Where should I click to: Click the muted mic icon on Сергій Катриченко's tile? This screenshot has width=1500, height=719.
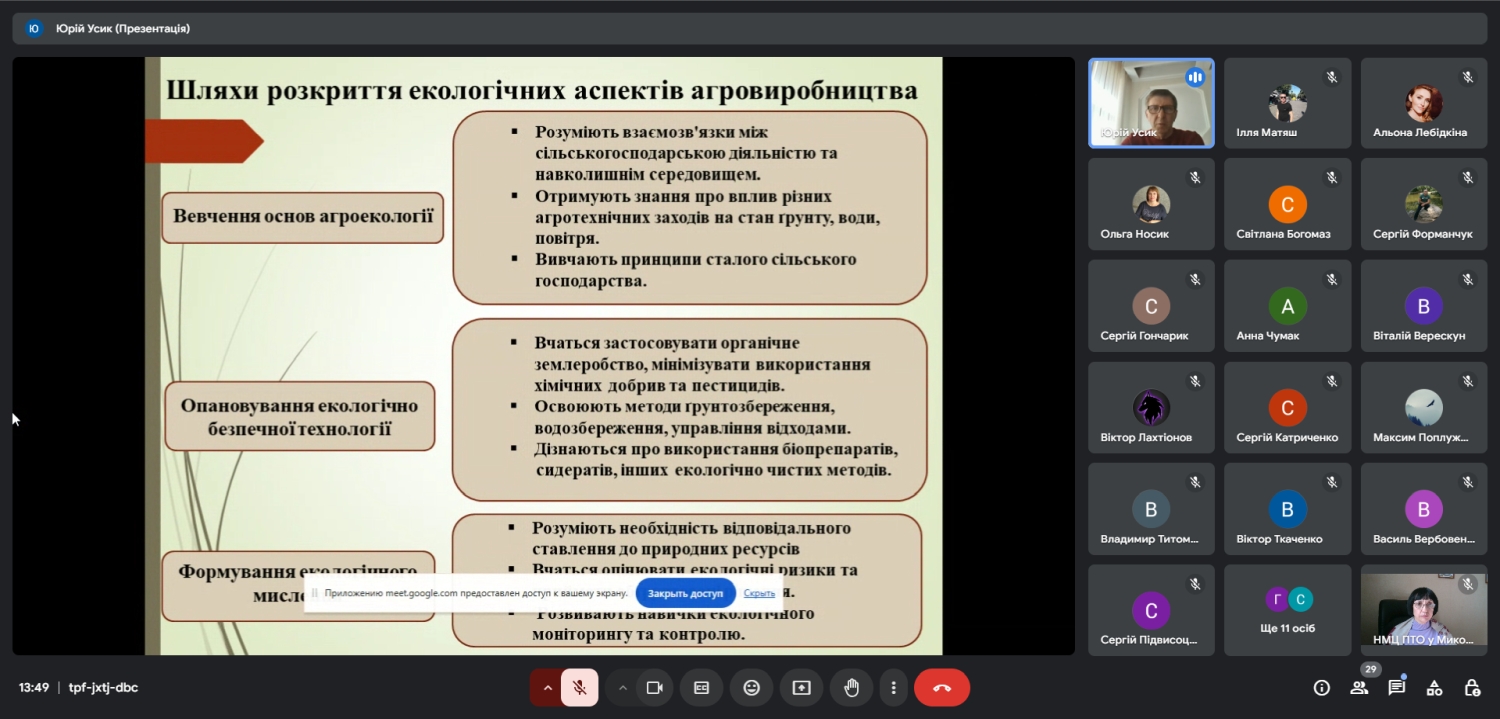[1331, 381]
